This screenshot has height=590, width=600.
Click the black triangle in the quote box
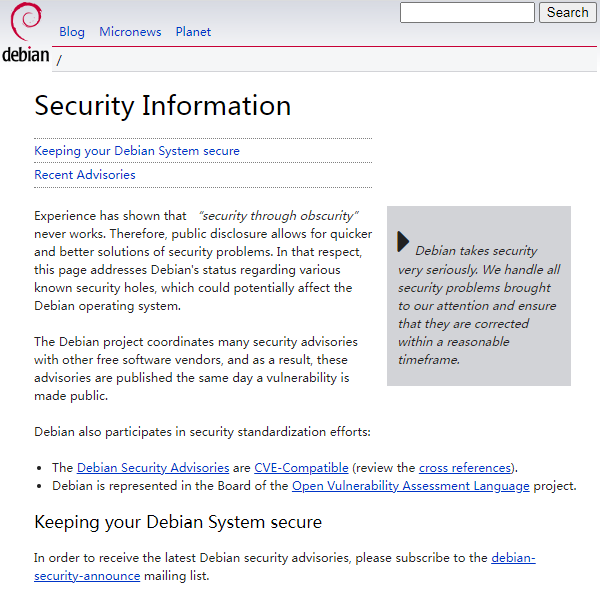(403, 241)
